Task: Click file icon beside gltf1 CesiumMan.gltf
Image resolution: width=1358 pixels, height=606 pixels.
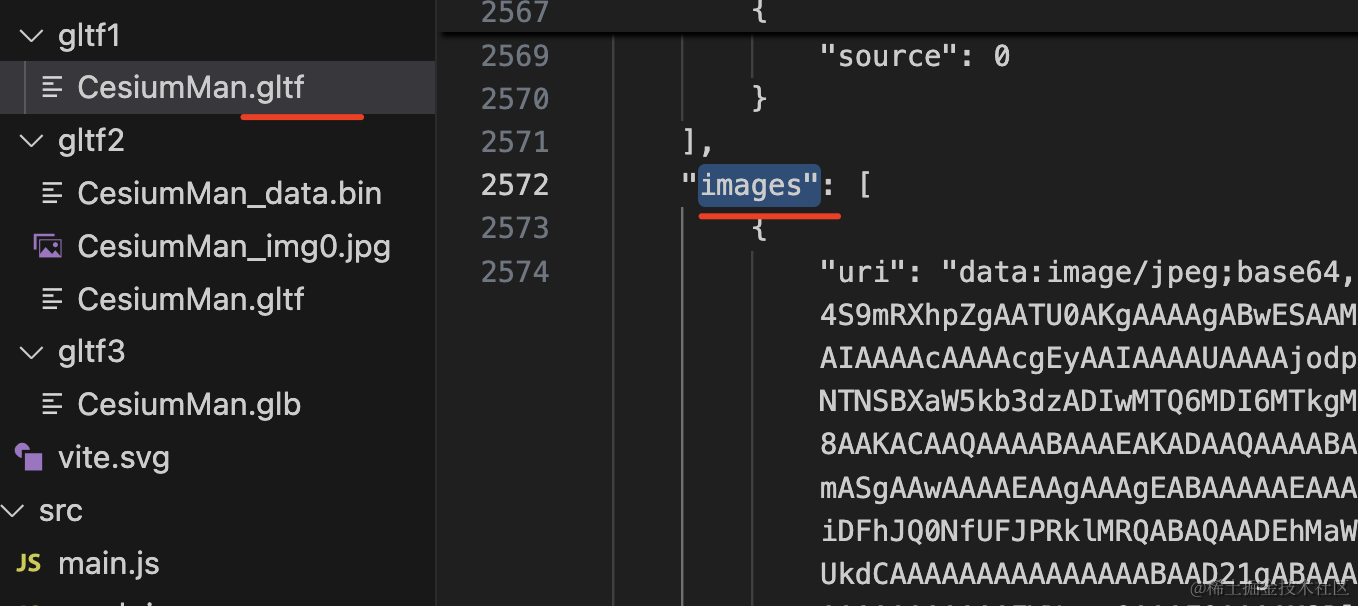Action: pos(51,88)
